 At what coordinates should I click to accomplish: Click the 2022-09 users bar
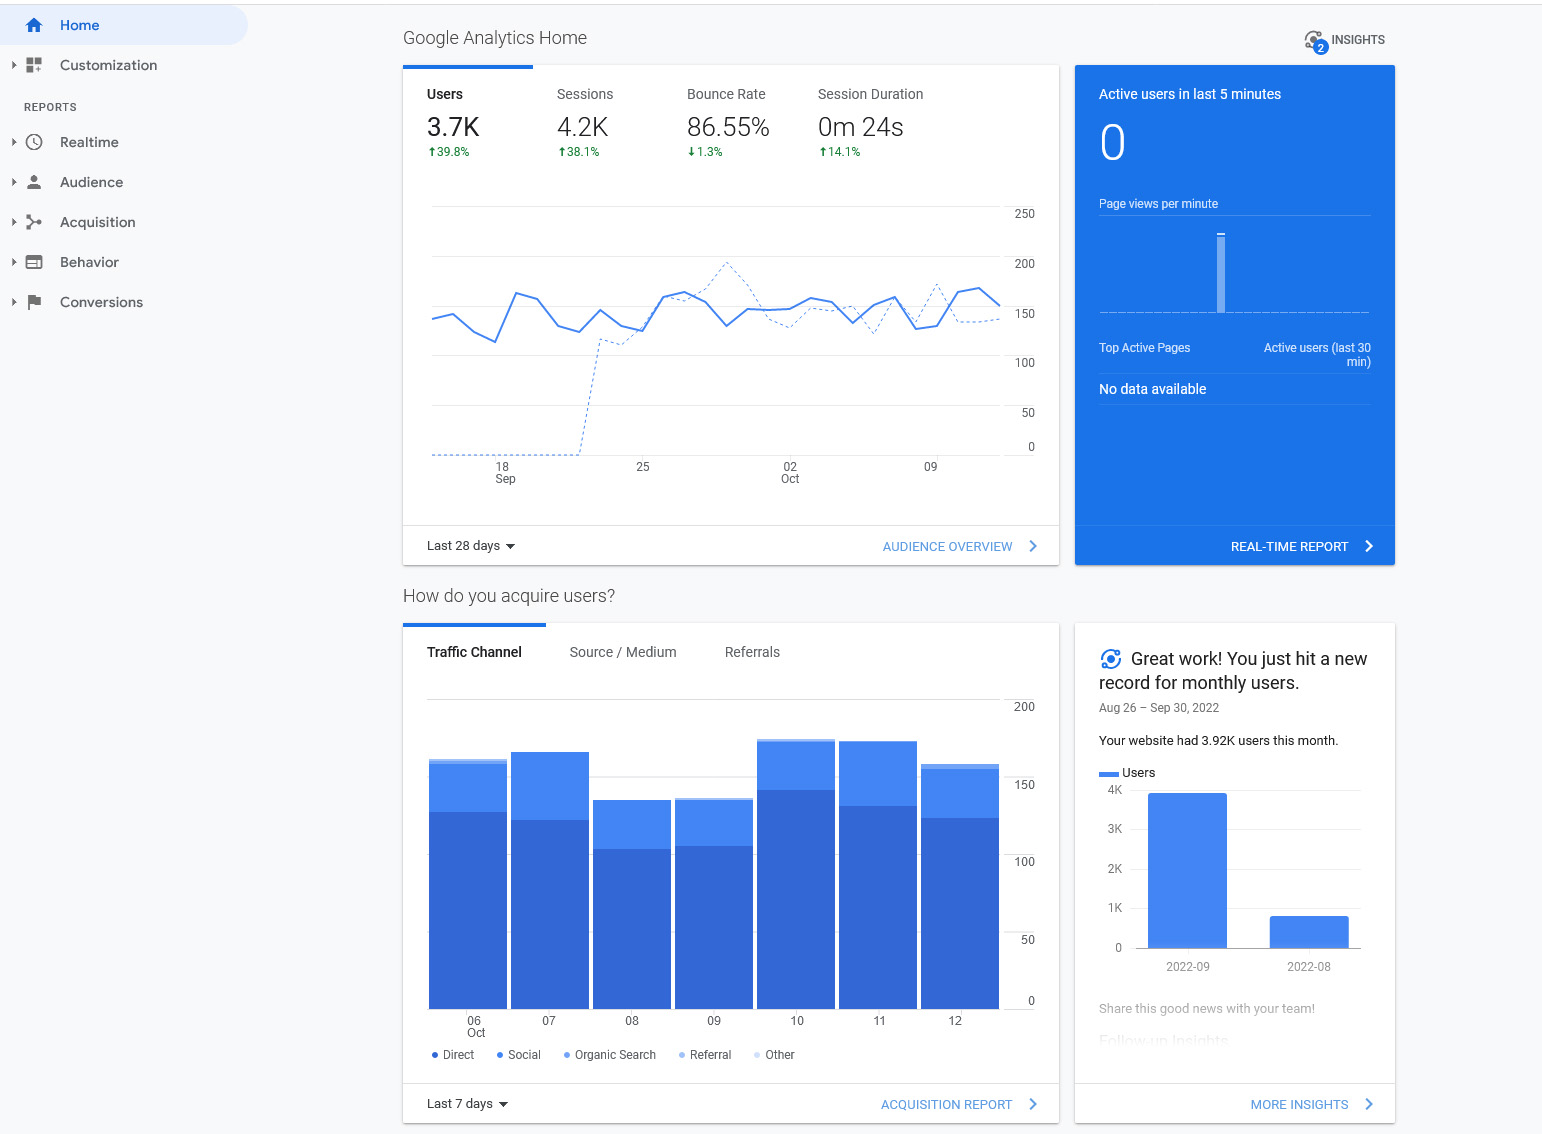1187,870
